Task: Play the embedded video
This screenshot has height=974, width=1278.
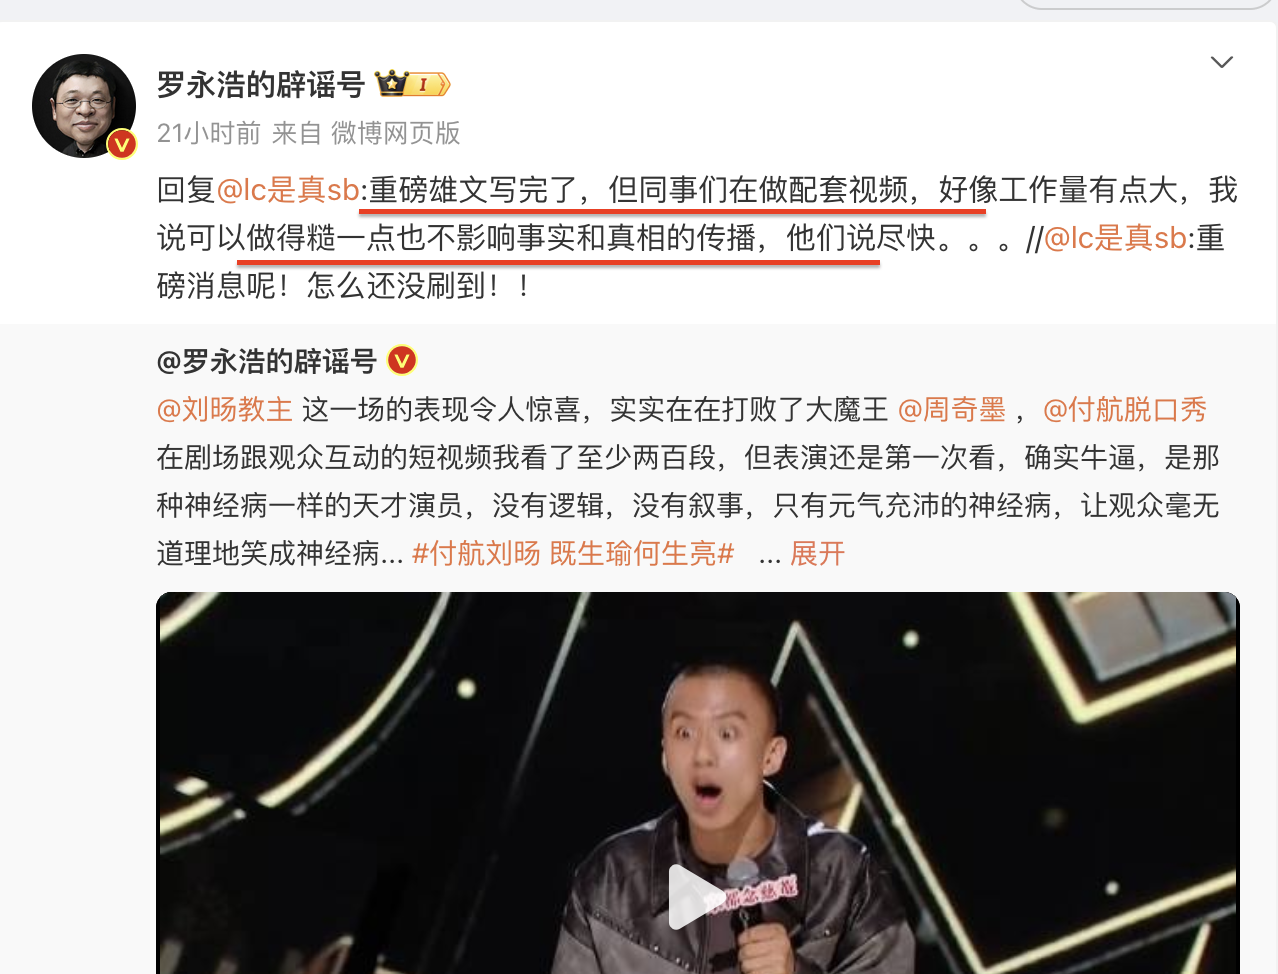Action: click(x=697, y=896)
